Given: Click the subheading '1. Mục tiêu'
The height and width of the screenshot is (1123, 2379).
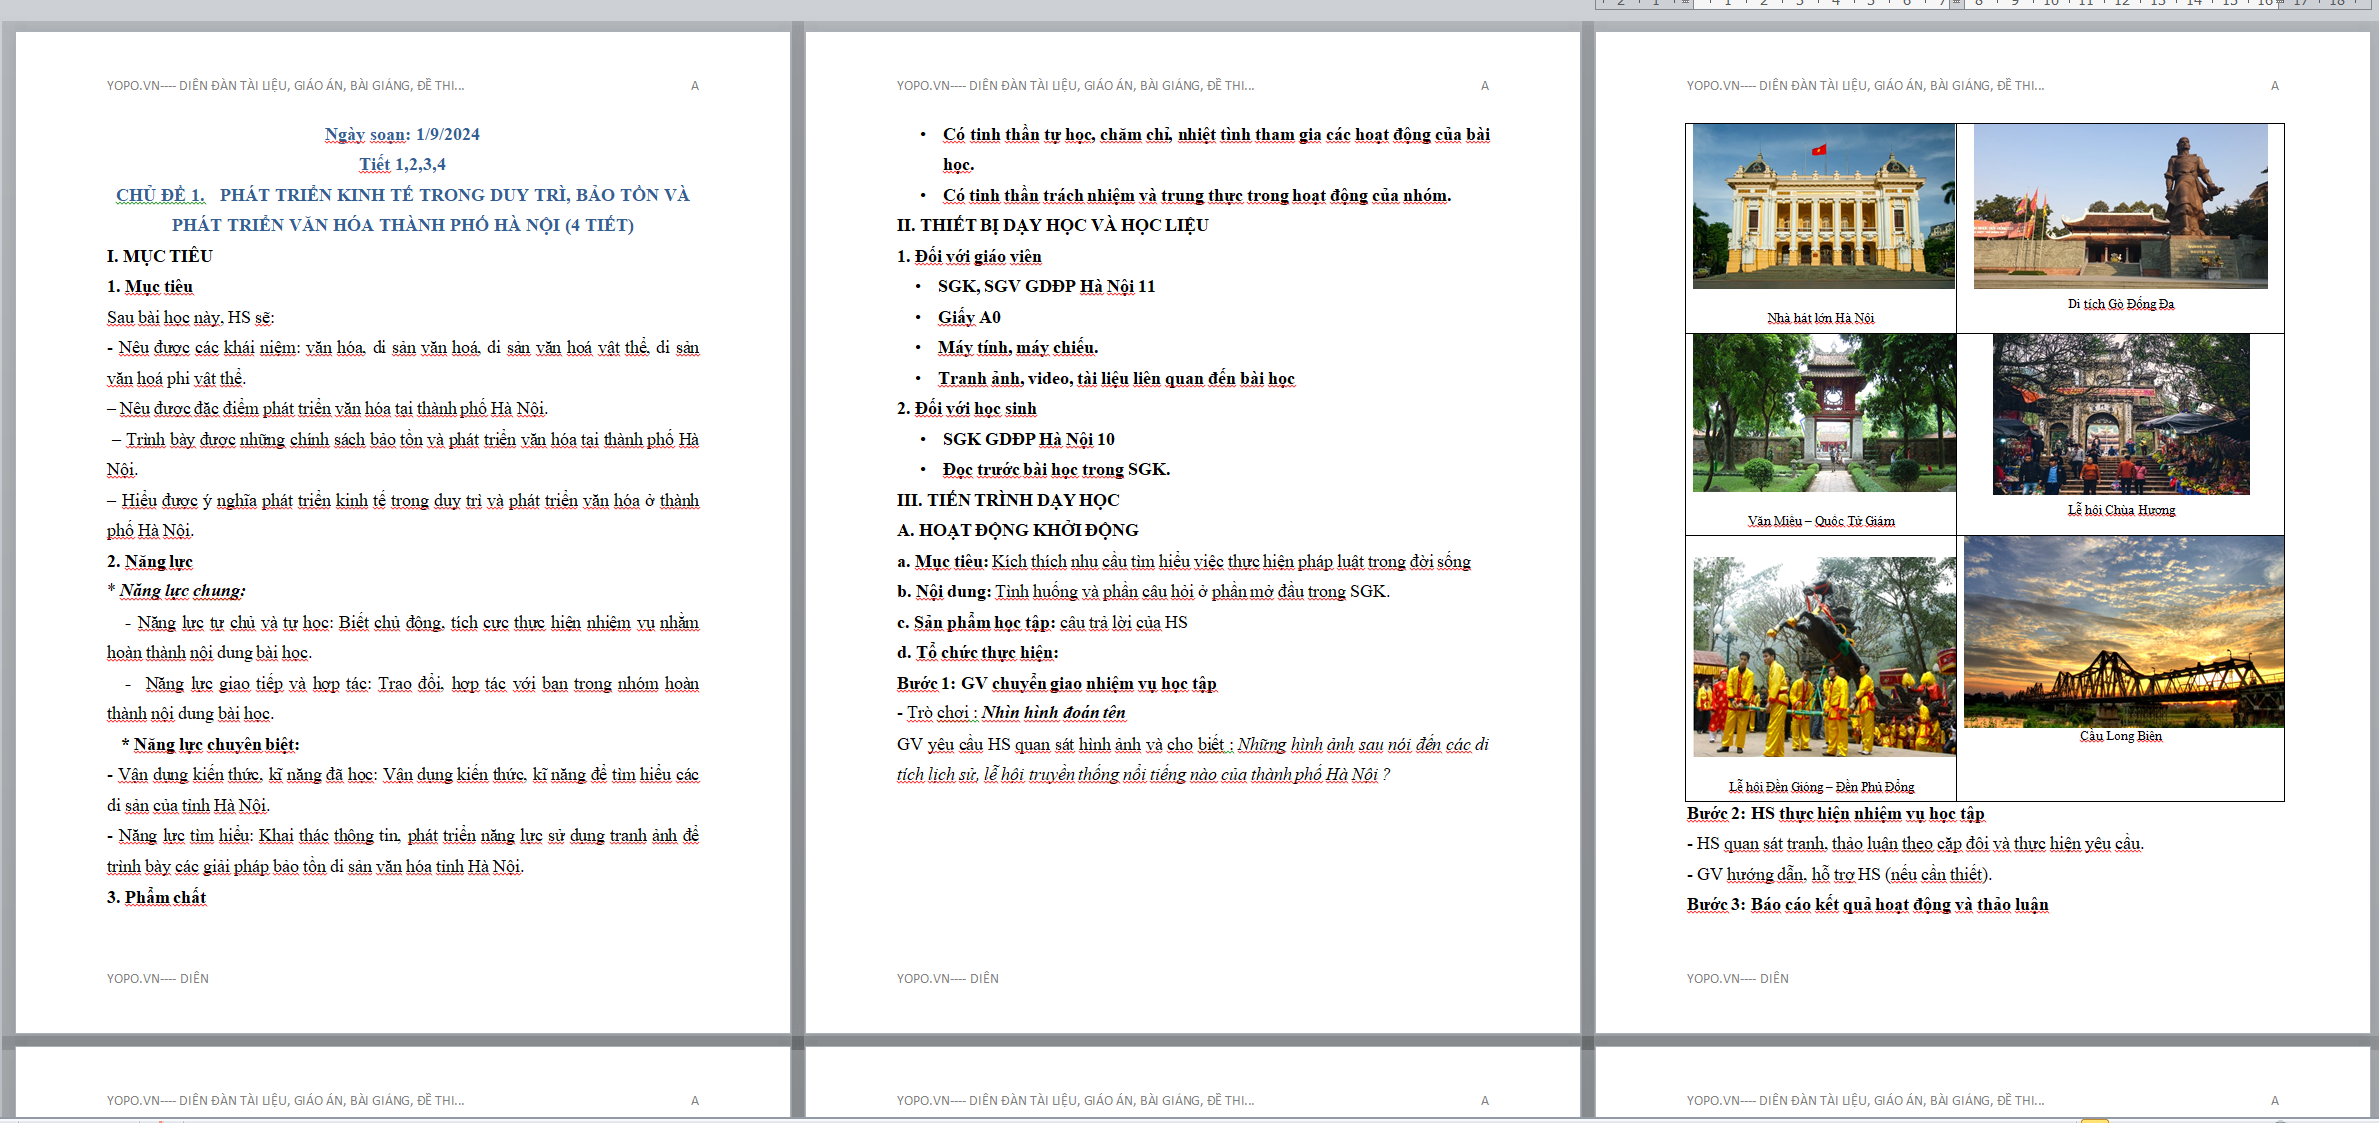Looking at the screenshot, I should 150,287.
